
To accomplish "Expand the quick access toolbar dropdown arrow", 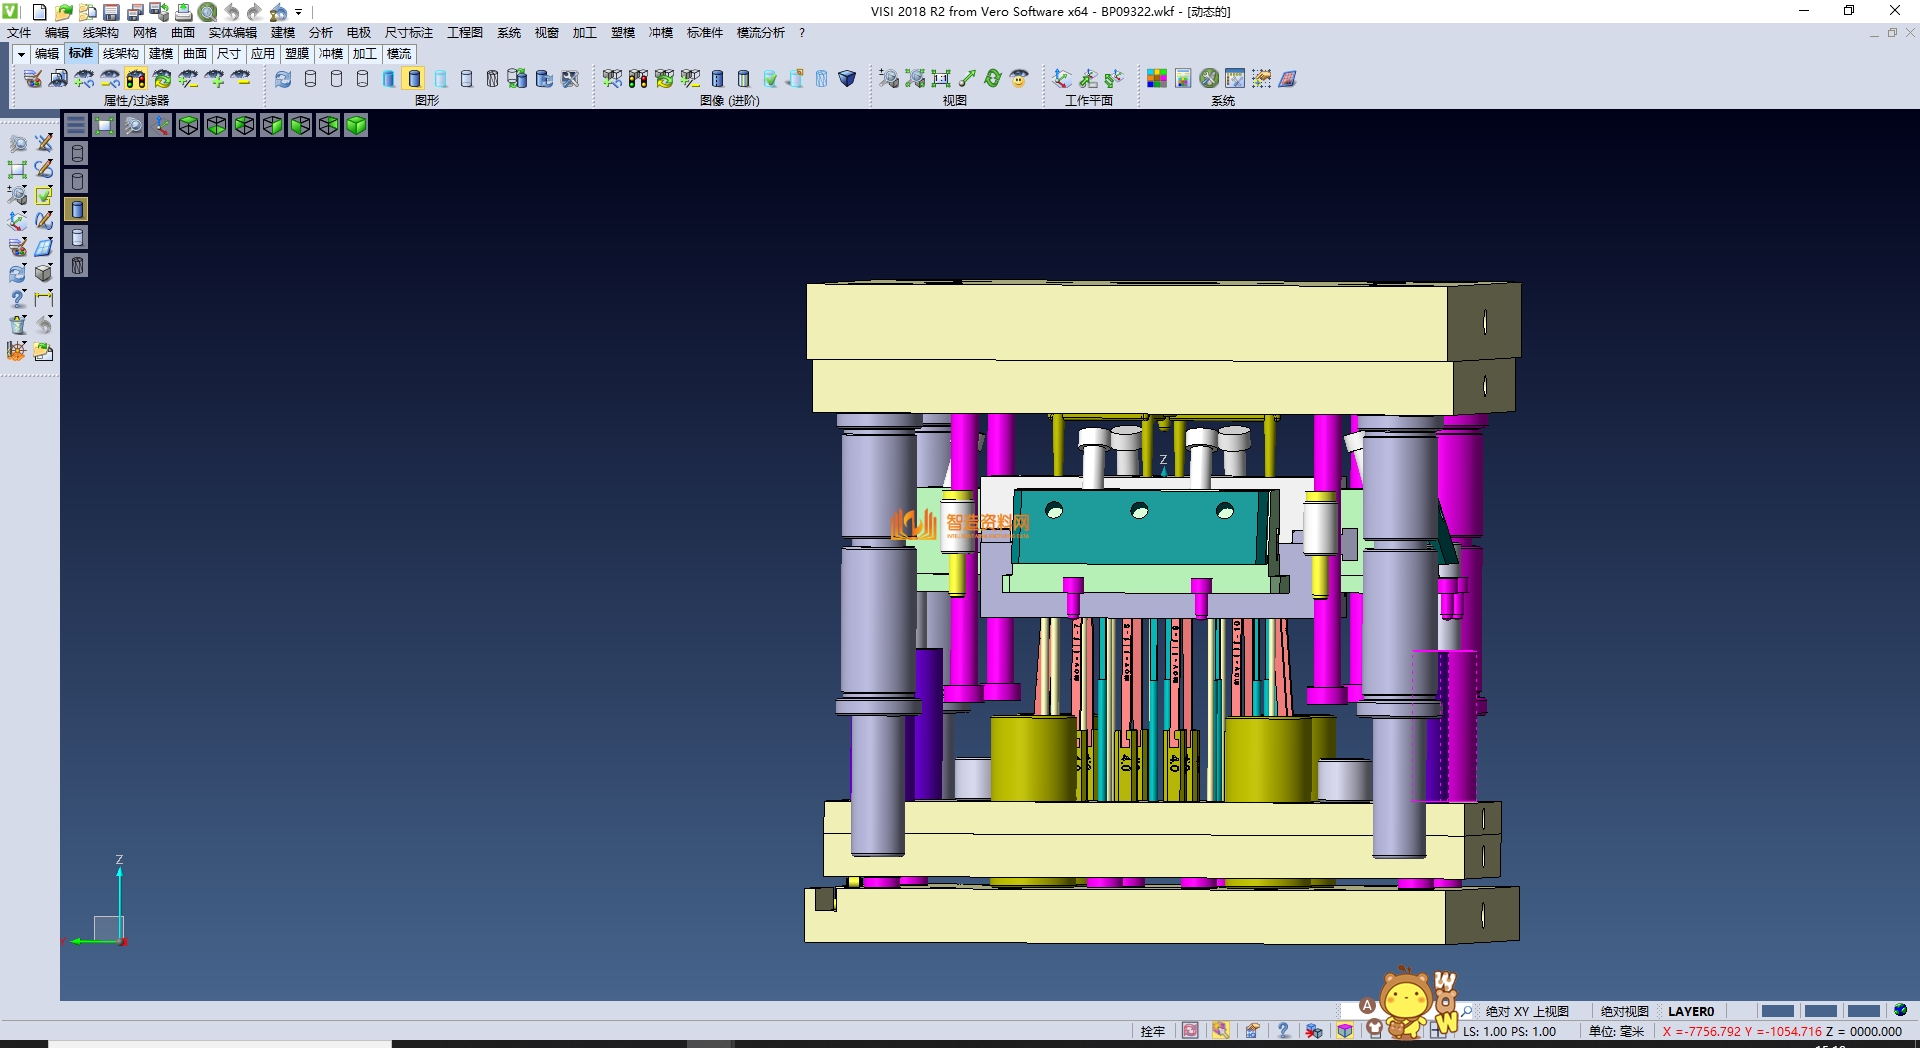I will tap(298, 12).
